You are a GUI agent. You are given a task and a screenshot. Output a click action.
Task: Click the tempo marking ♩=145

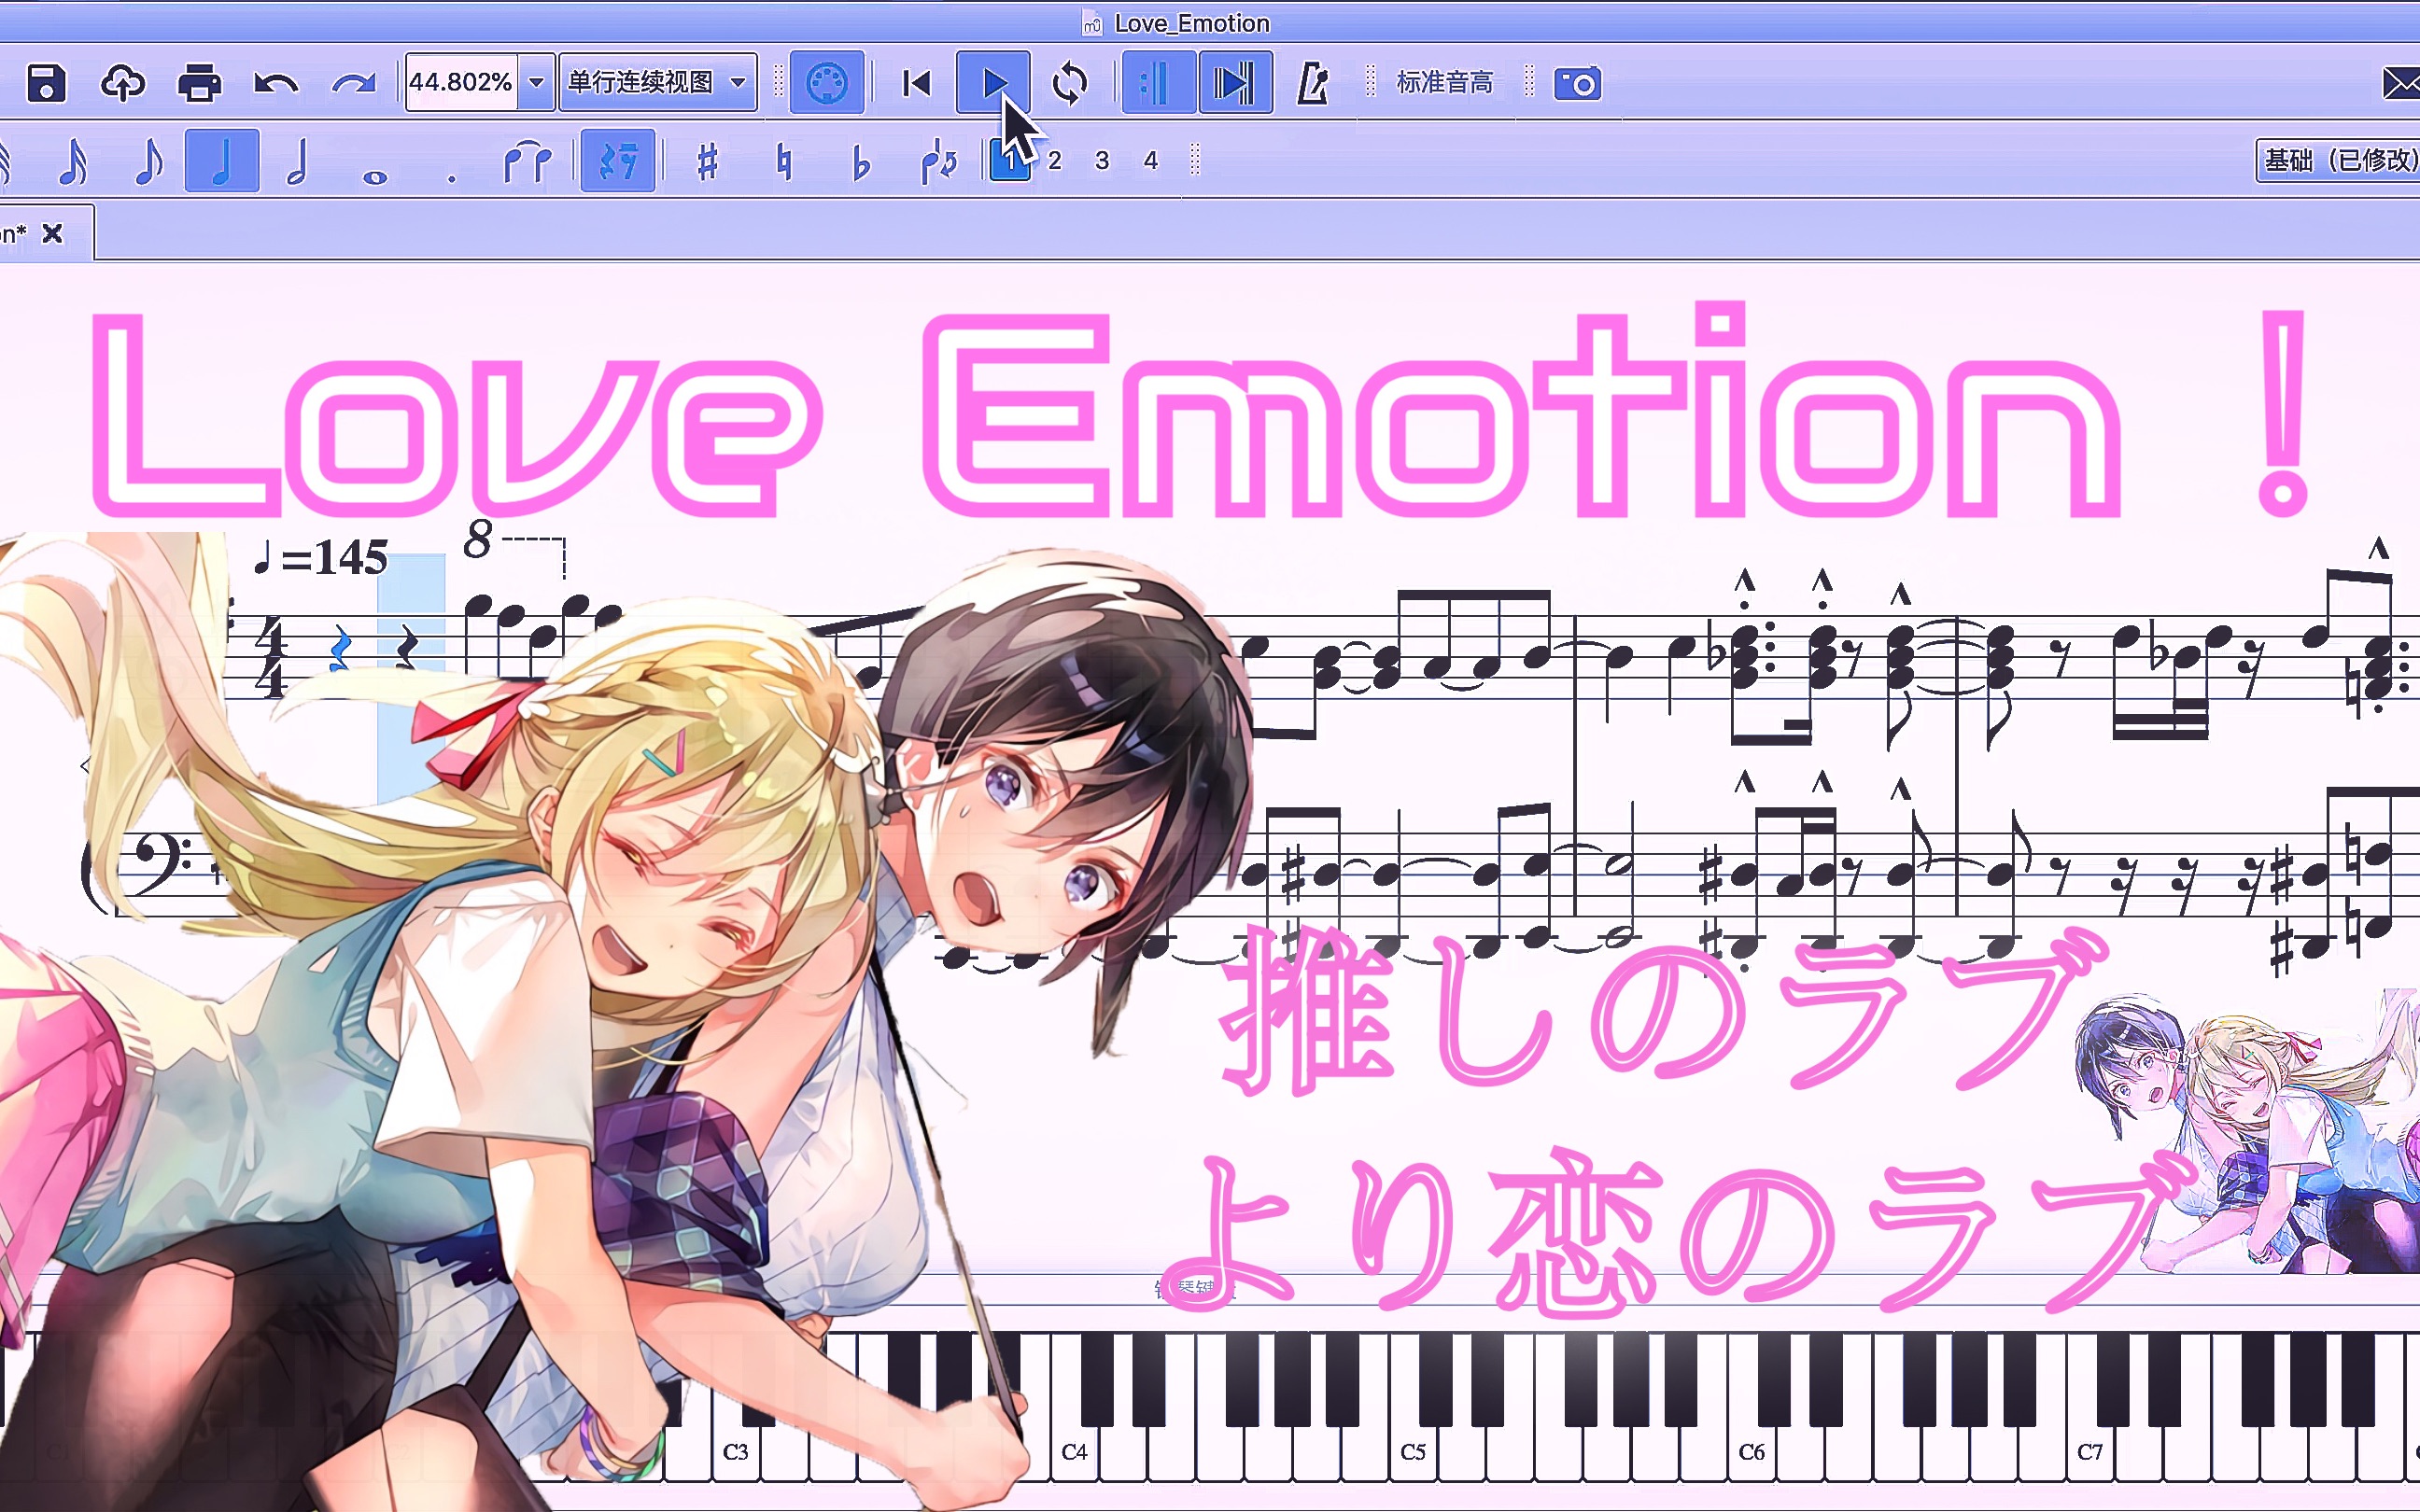[x=320, y=557]
